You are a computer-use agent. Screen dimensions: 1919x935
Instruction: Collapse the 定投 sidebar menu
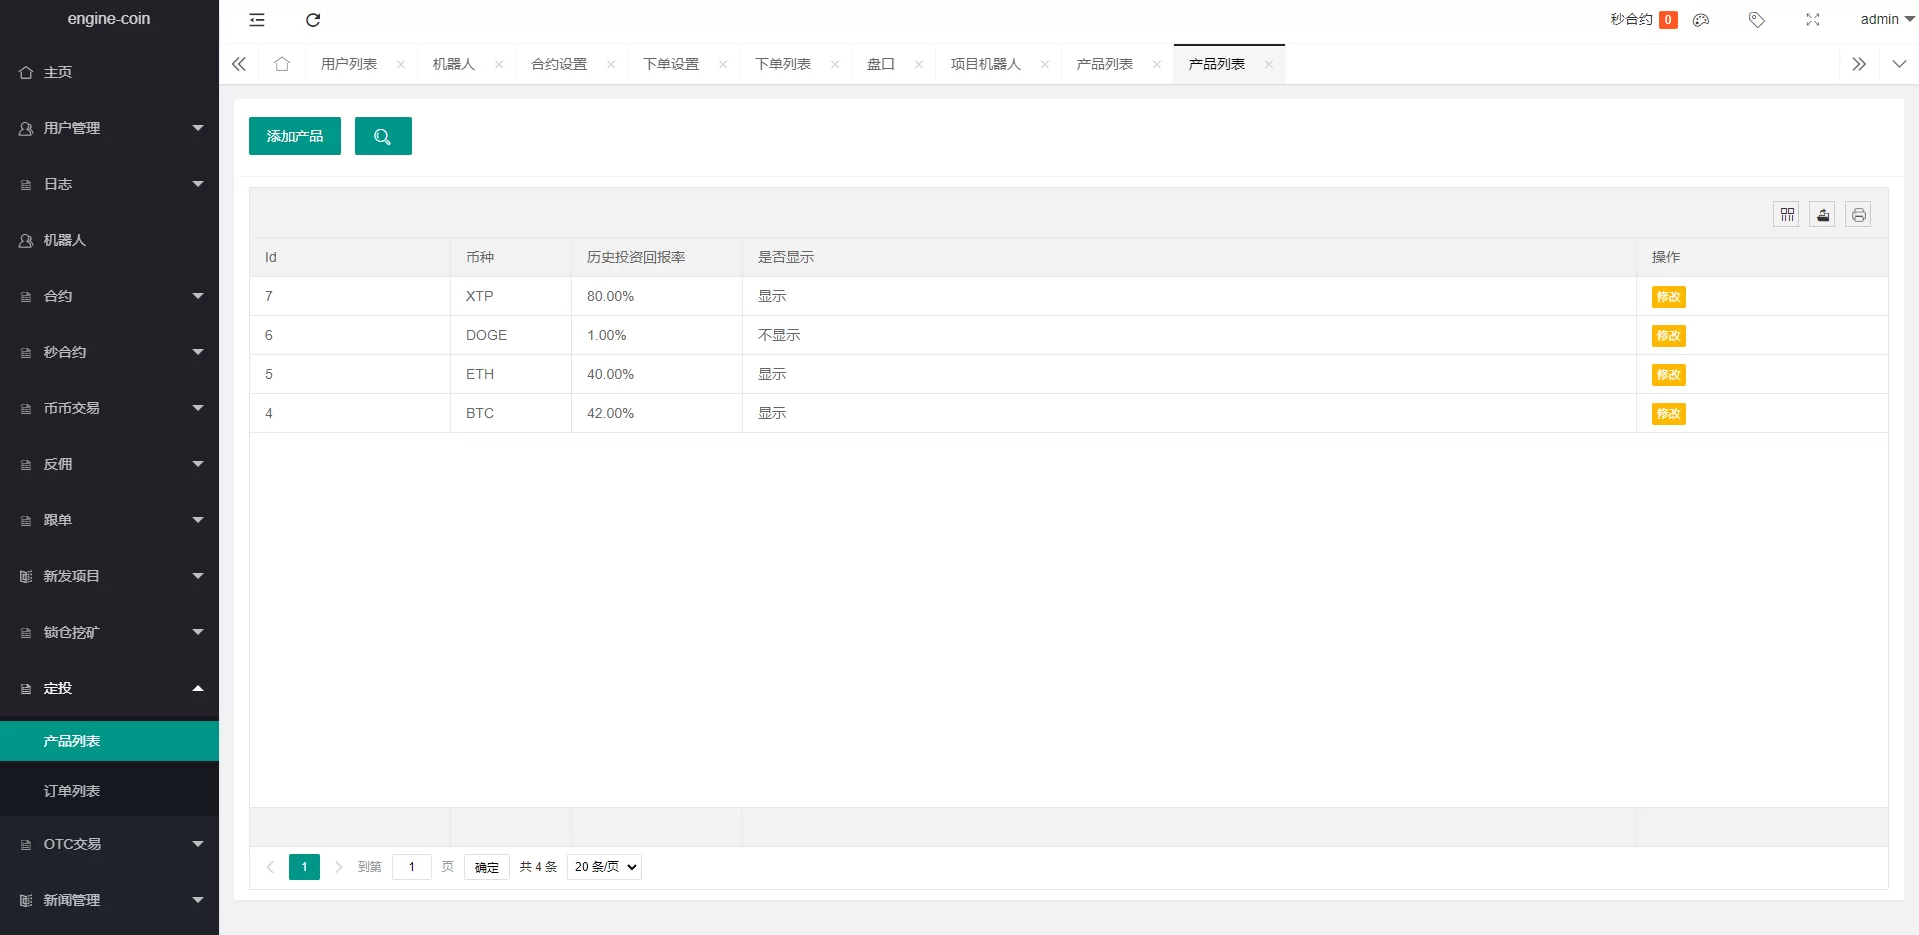pos(109,688)
